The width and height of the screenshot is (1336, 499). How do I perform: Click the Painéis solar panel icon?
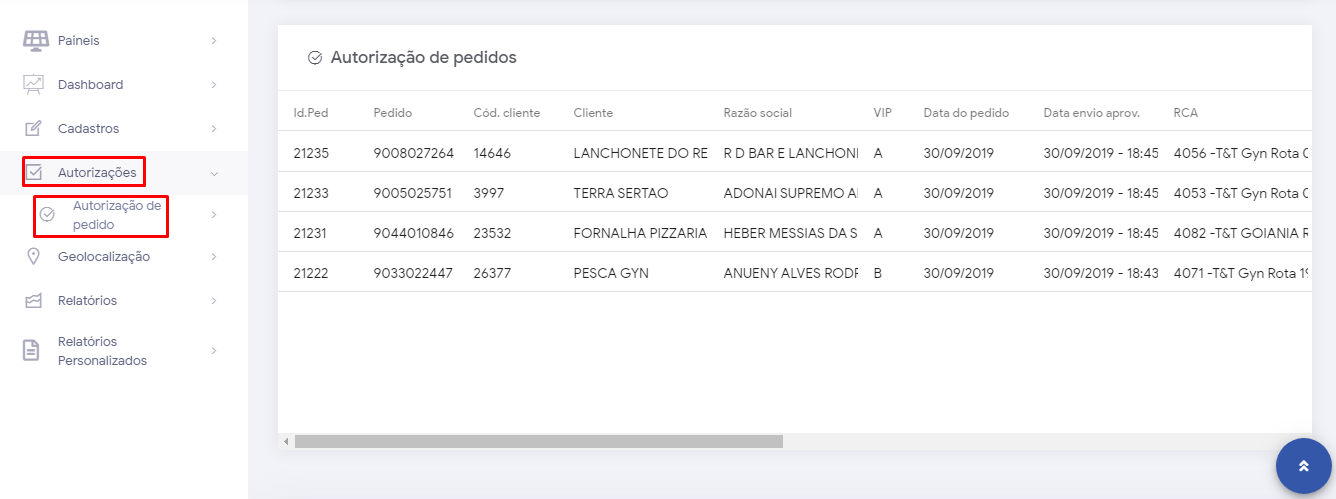coord(35,41)
